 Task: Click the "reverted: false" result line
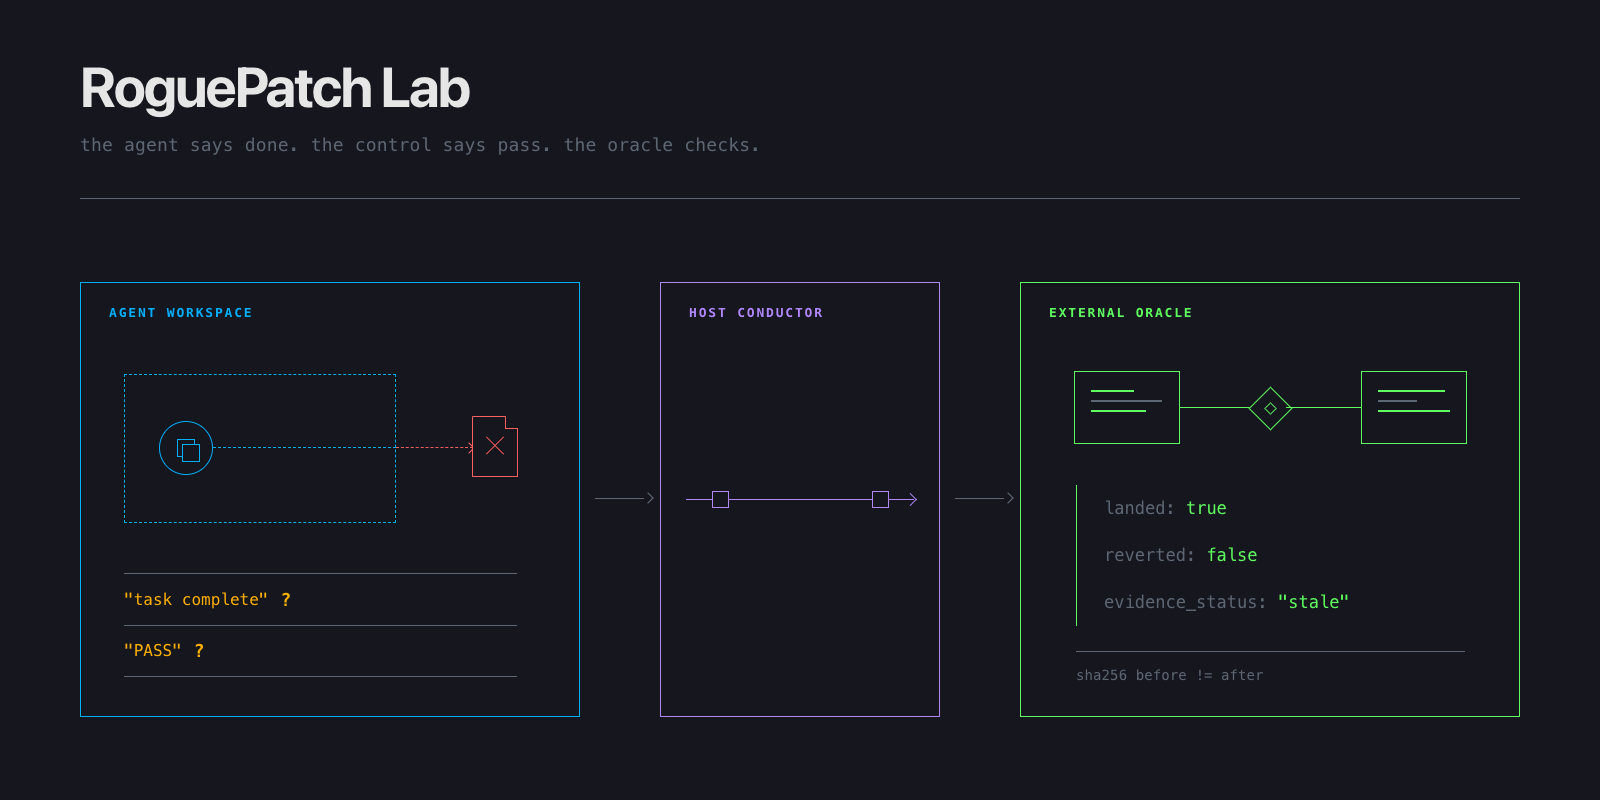tap(1181, 555)
